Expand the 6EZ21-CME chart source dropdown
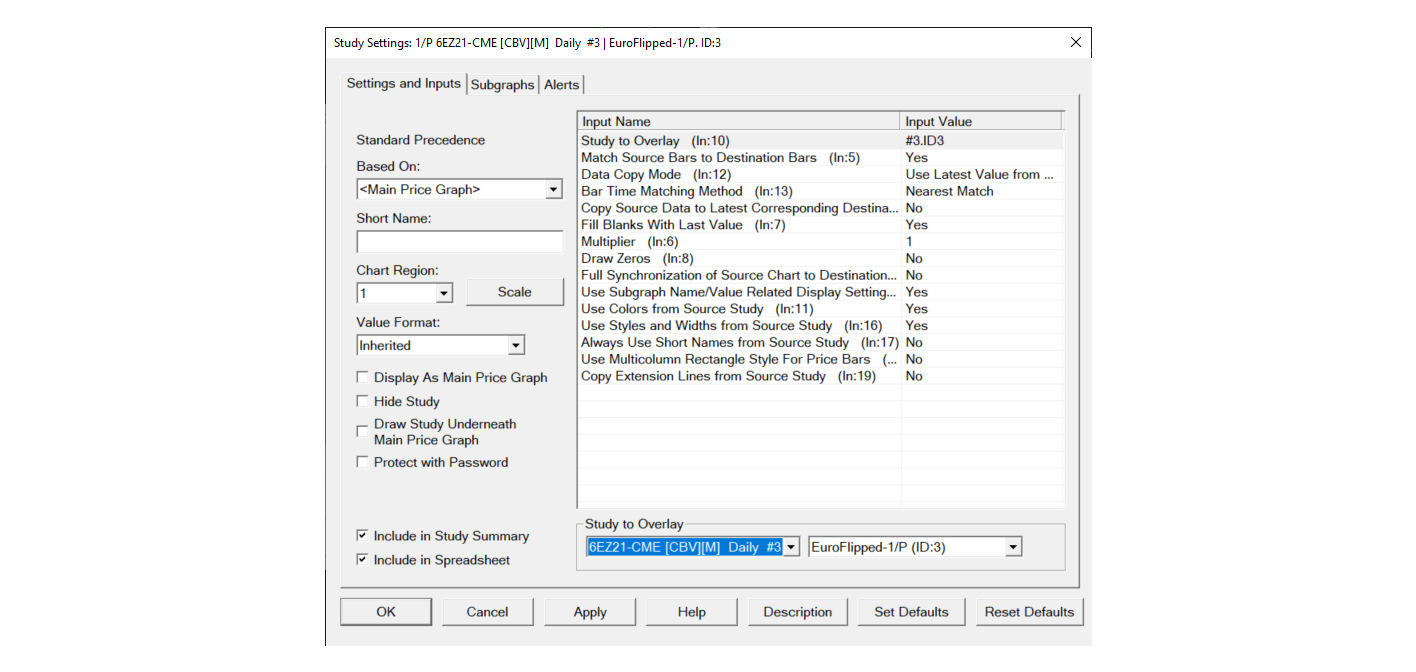1416x672 pixels. coord(790,547)
